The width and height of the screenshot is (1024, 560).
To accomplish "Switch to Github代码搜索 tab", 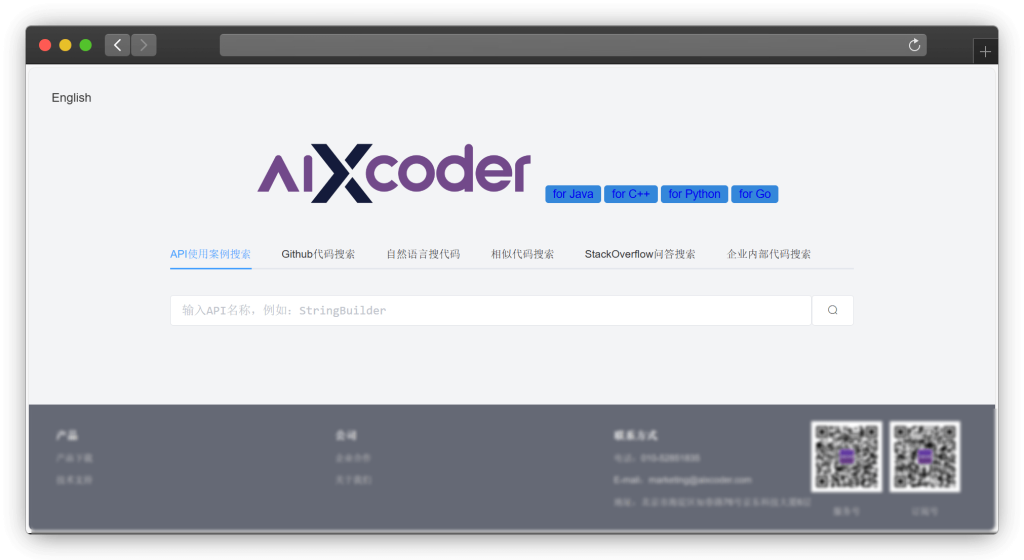I will [x=318, y=254].
